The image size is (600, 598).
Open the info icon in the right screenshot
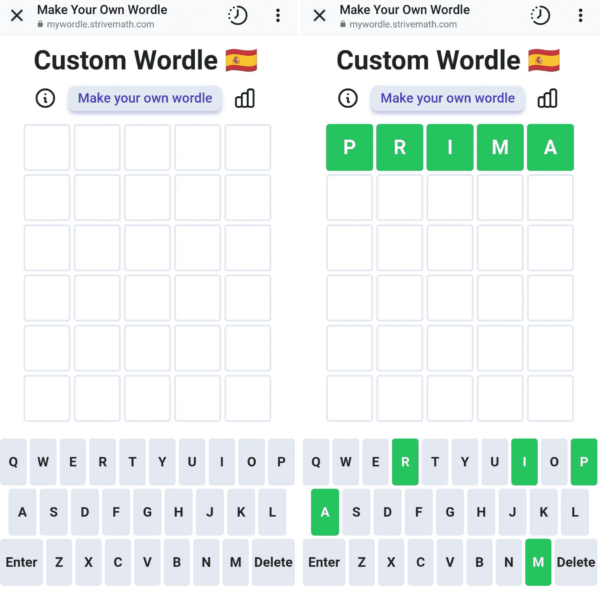tap(348, 98)
